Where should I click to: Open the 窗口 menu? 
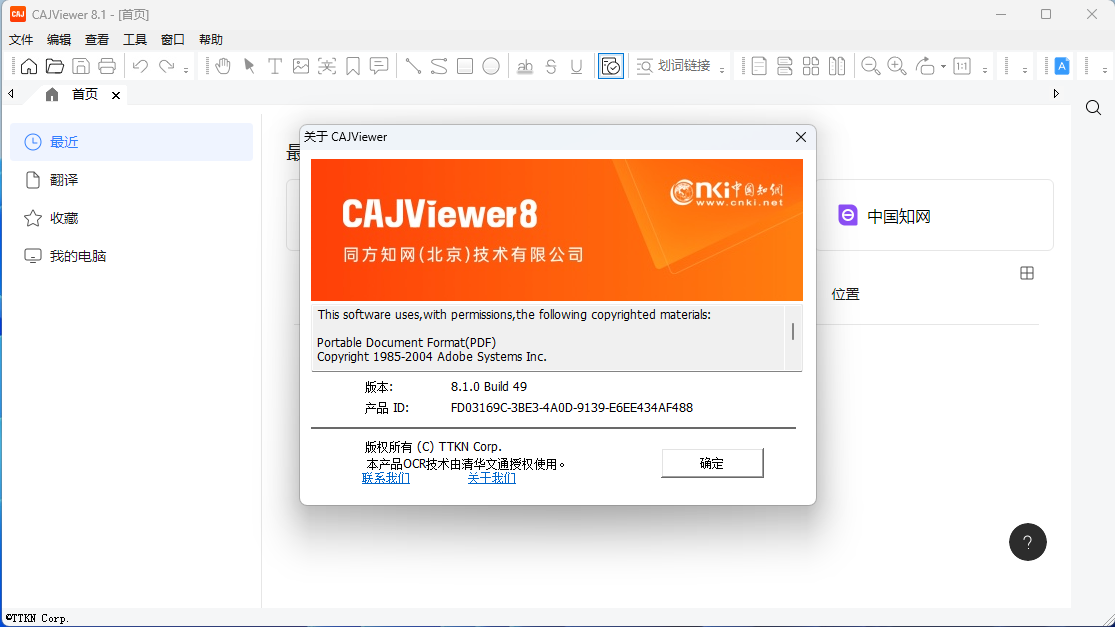tap(173, 40)
